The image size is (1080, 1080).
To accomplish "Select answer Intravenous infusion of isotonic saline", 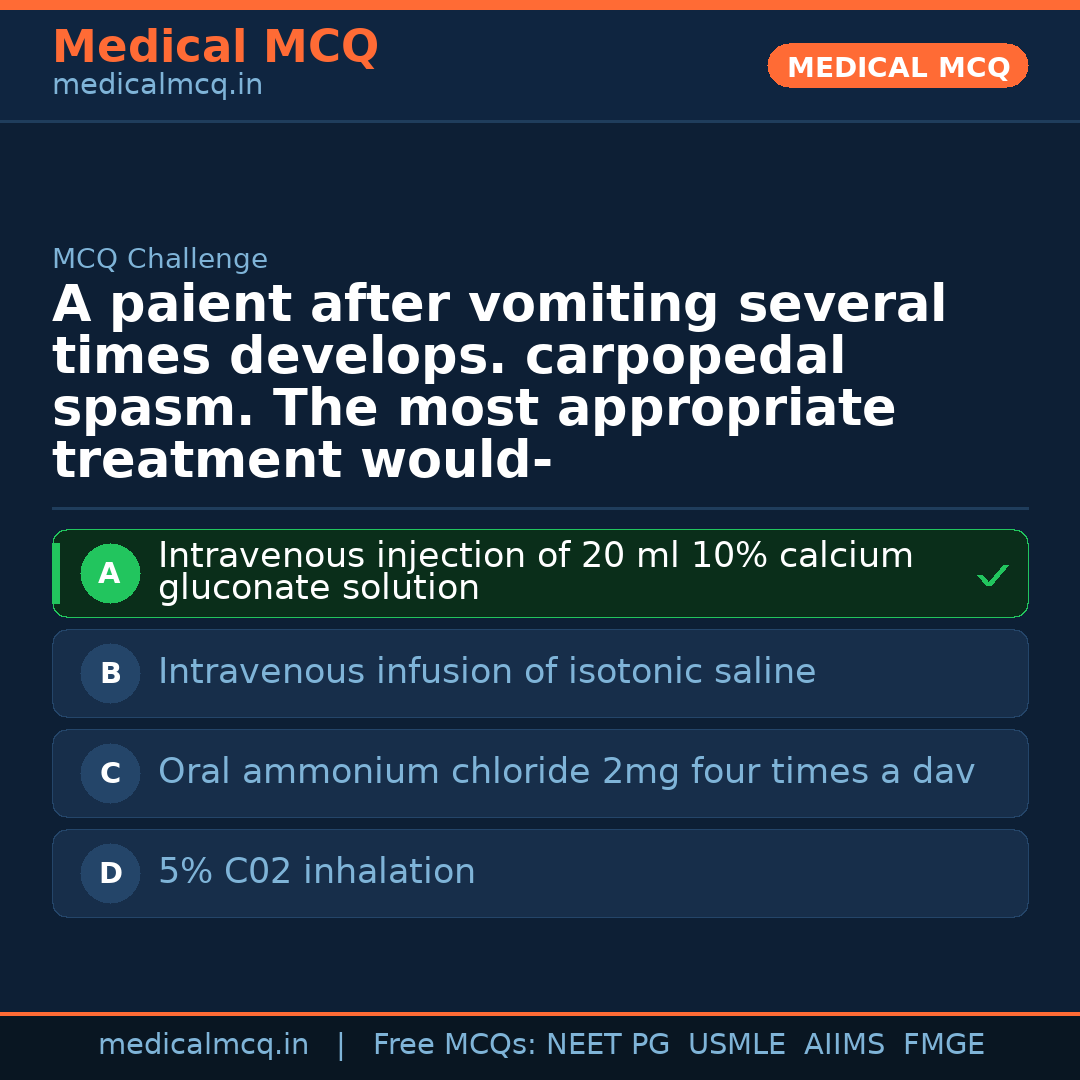I will [487, 672].
